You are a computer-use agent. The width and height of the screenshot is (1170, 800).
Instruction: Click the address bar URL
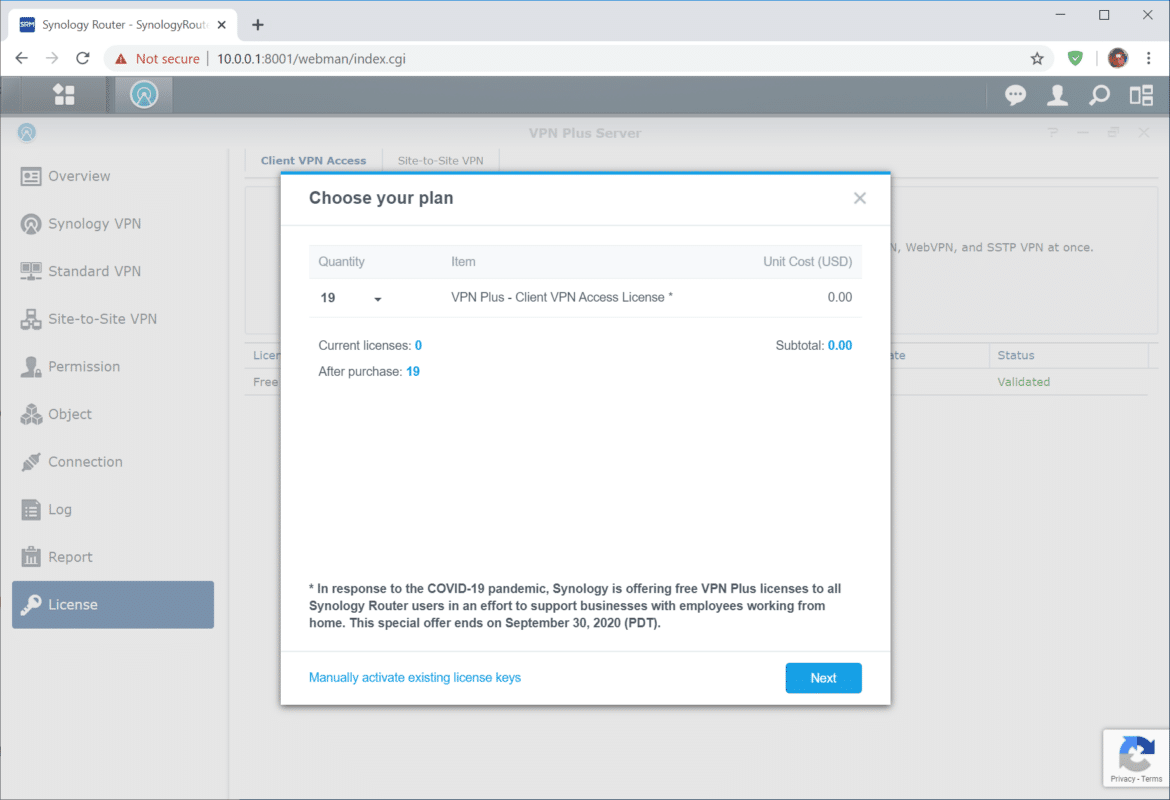[311, 58]
